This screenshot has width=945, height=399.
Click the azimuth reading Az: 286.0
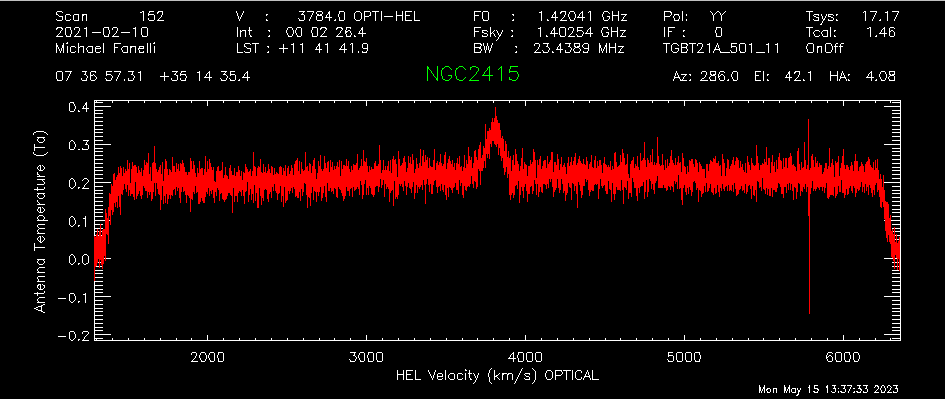click(x=706, y=77)
